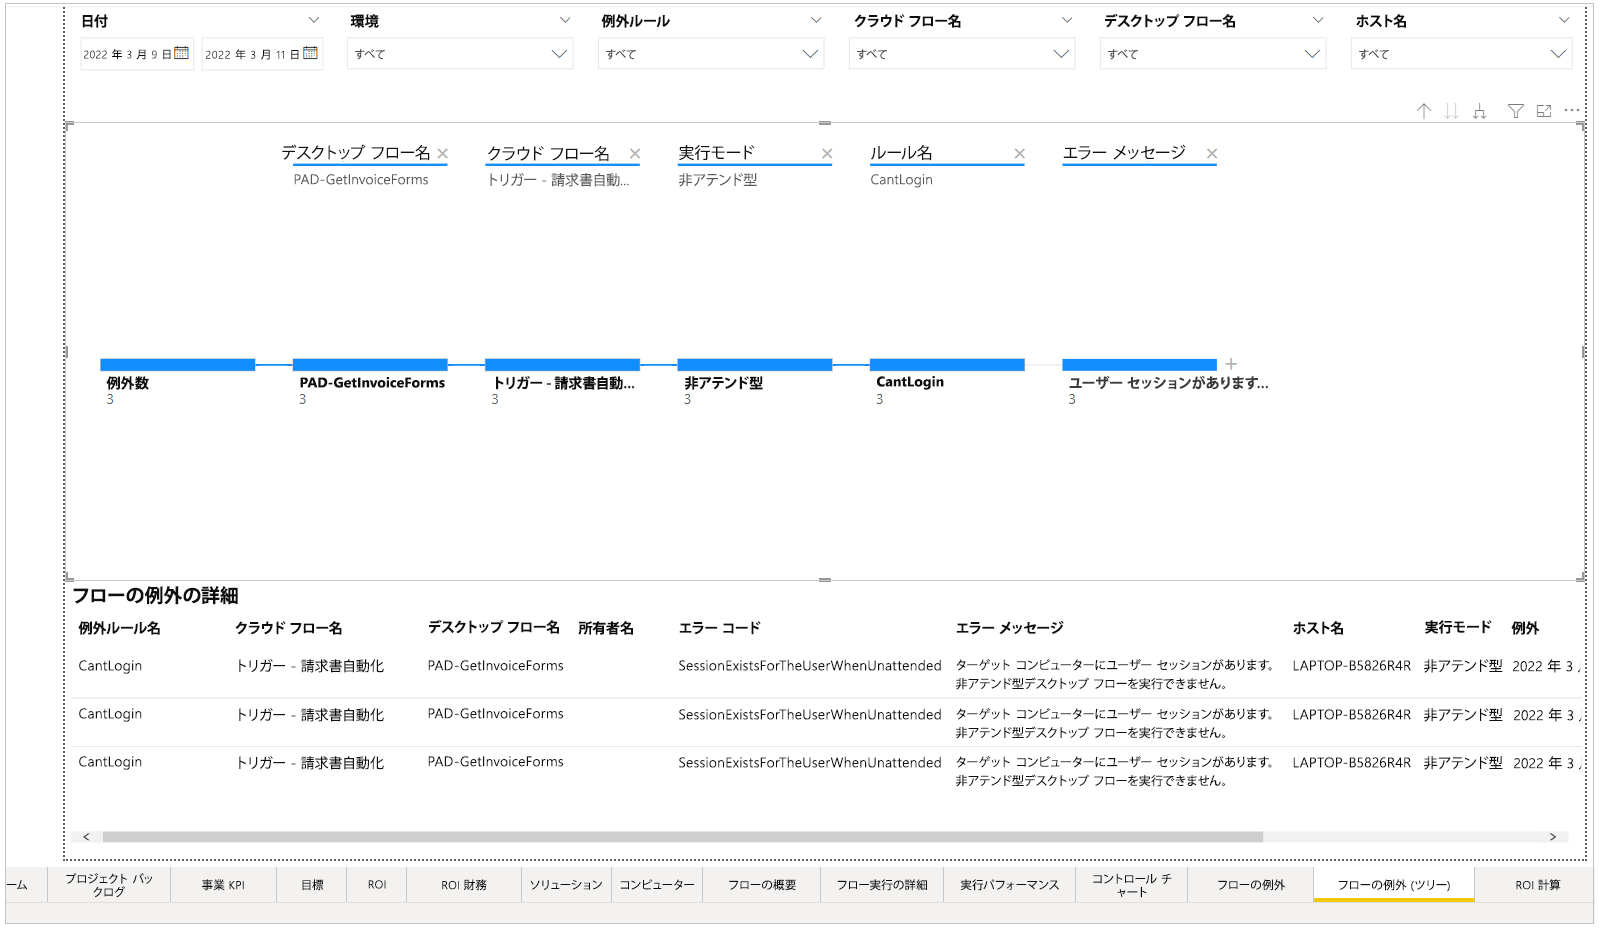Switch to コントロール チャート tab

(1132, 885)
